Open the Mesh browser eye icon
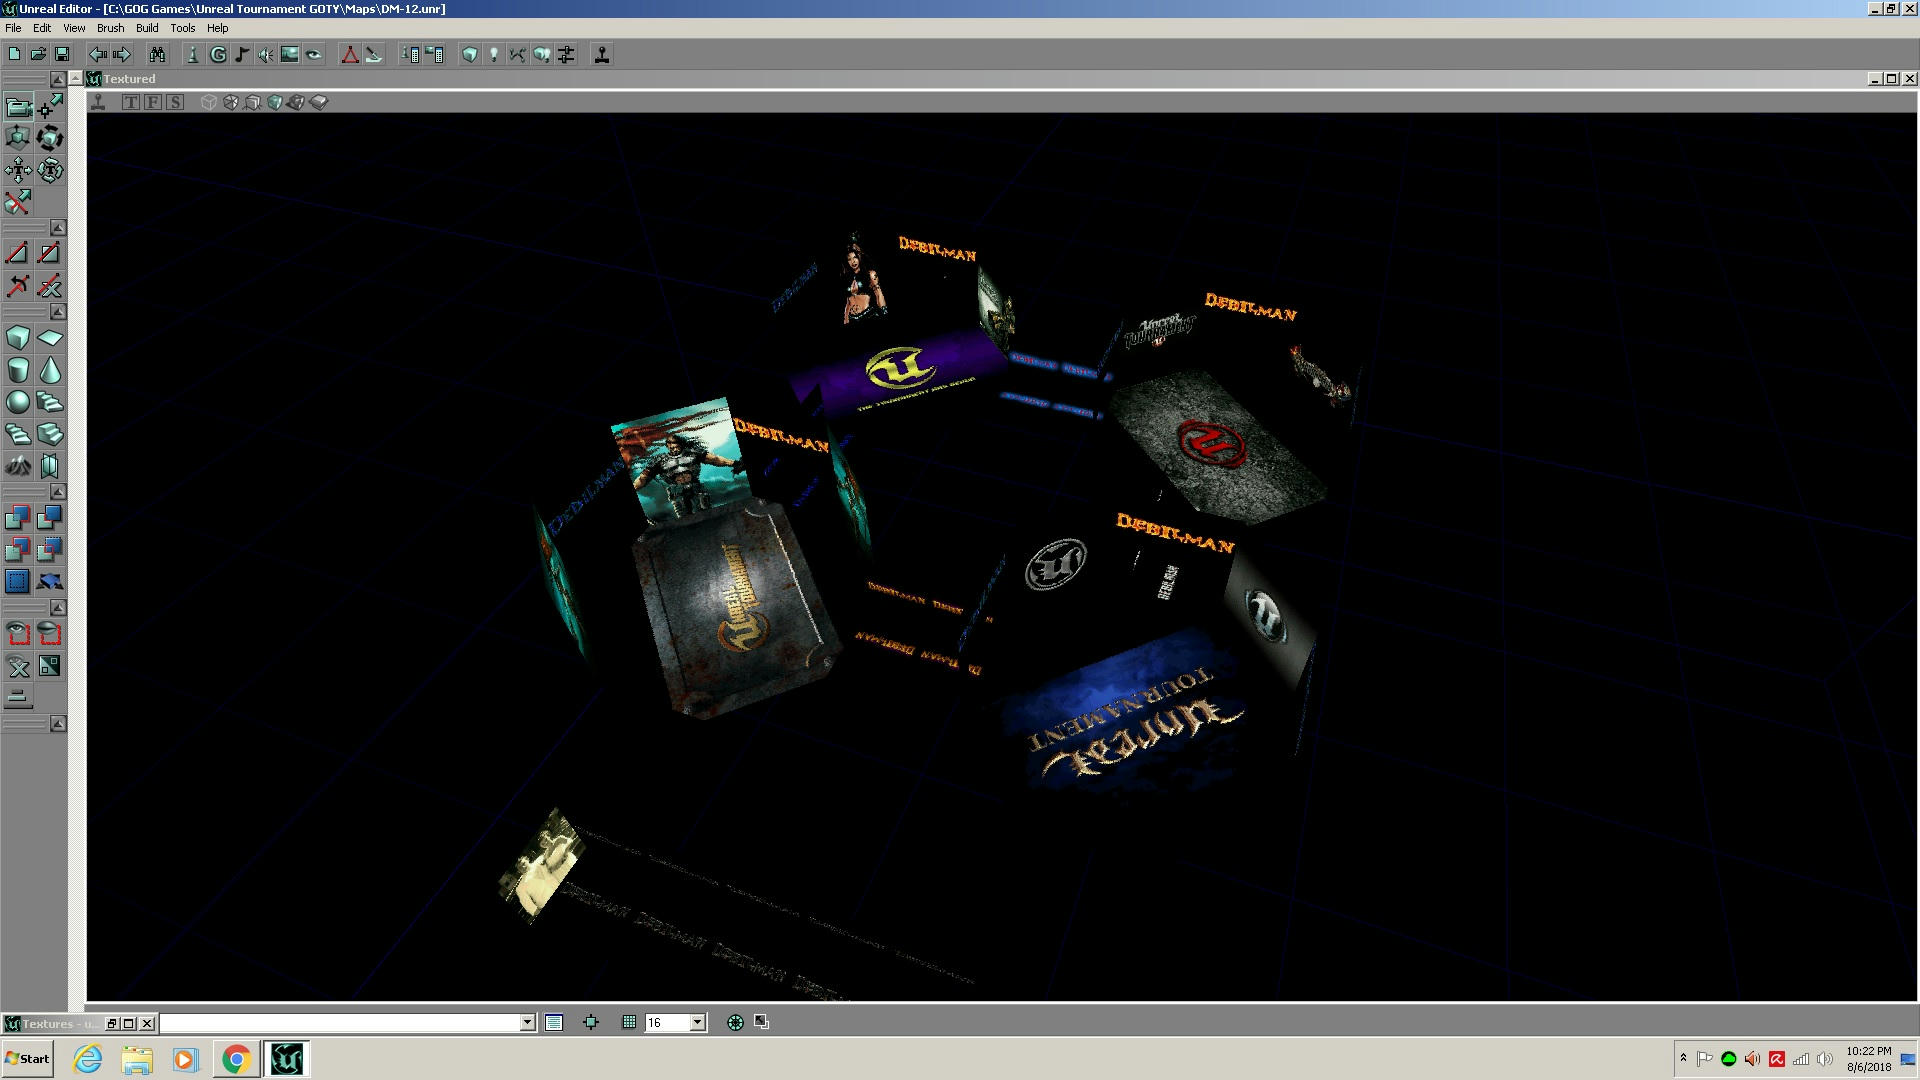 point(313,54)
